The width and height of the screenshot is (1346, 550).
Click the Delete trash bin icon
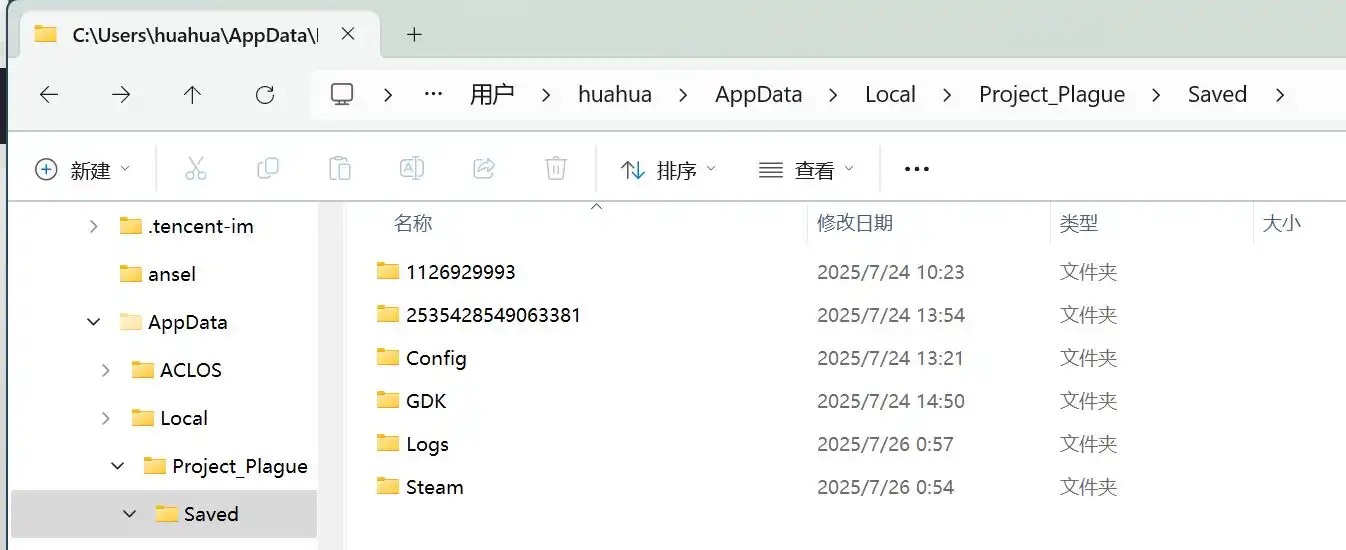point(556,169)
